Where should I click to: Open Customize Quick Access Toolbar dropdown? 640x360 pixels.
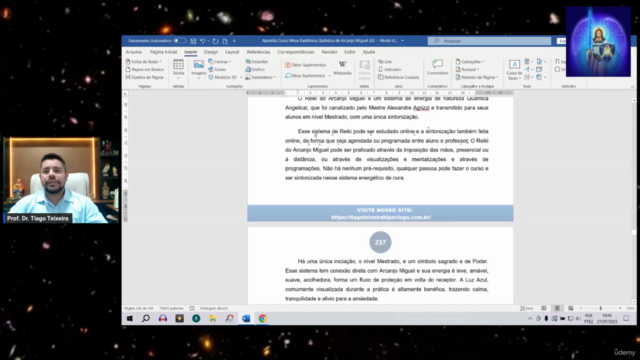click(x=234, y=41)
